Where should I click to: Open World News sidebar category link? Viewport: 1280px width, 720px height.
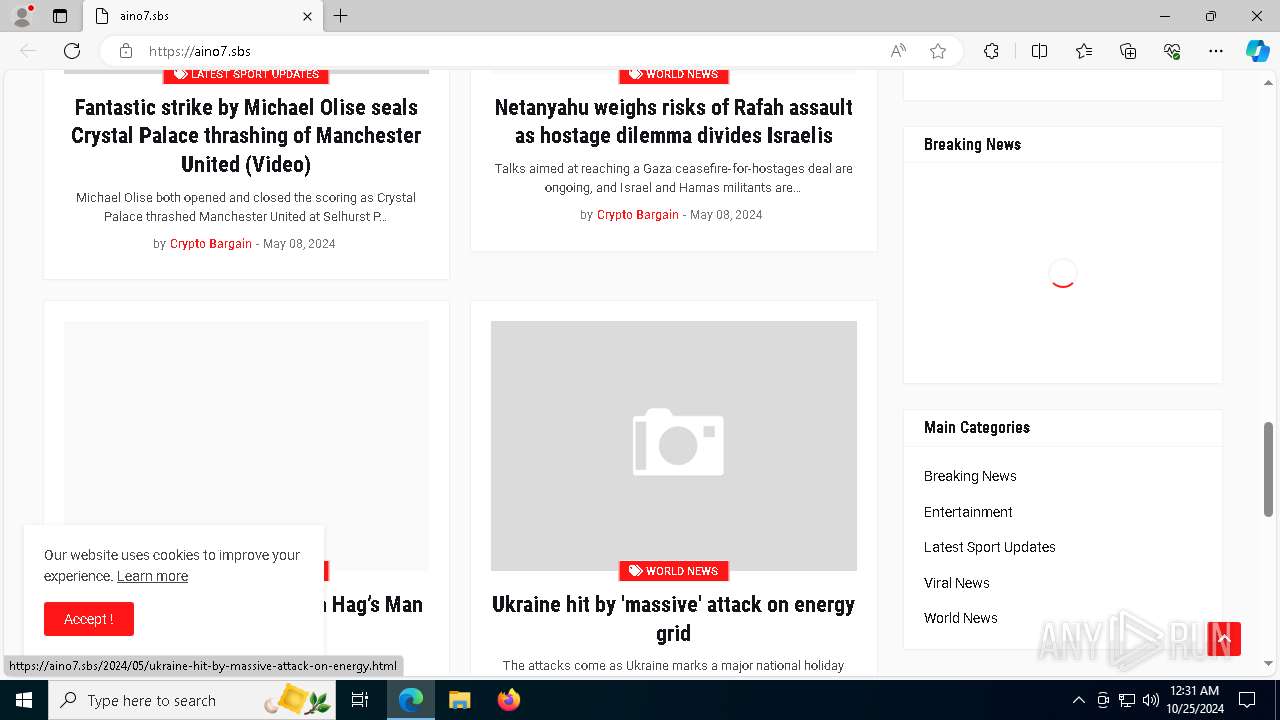(x=961, y=618)
